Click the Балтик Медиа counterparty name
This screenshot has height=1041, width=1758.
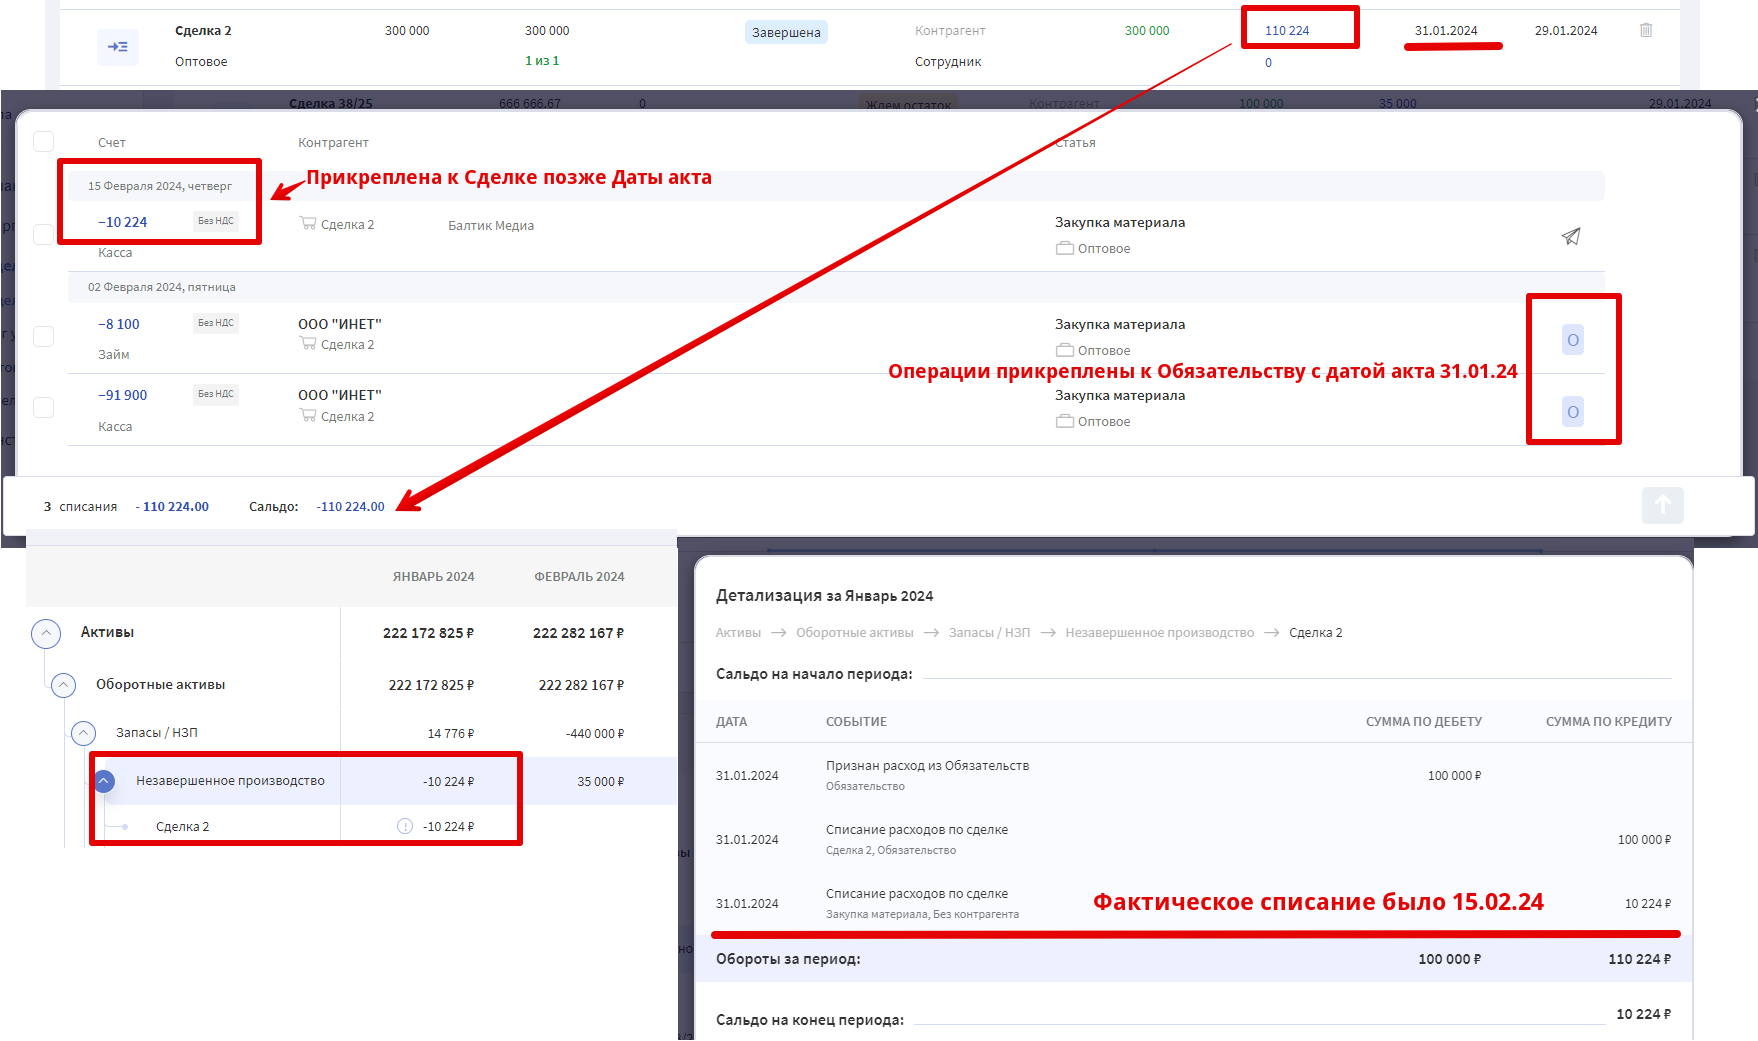click(x=491, y=225)
